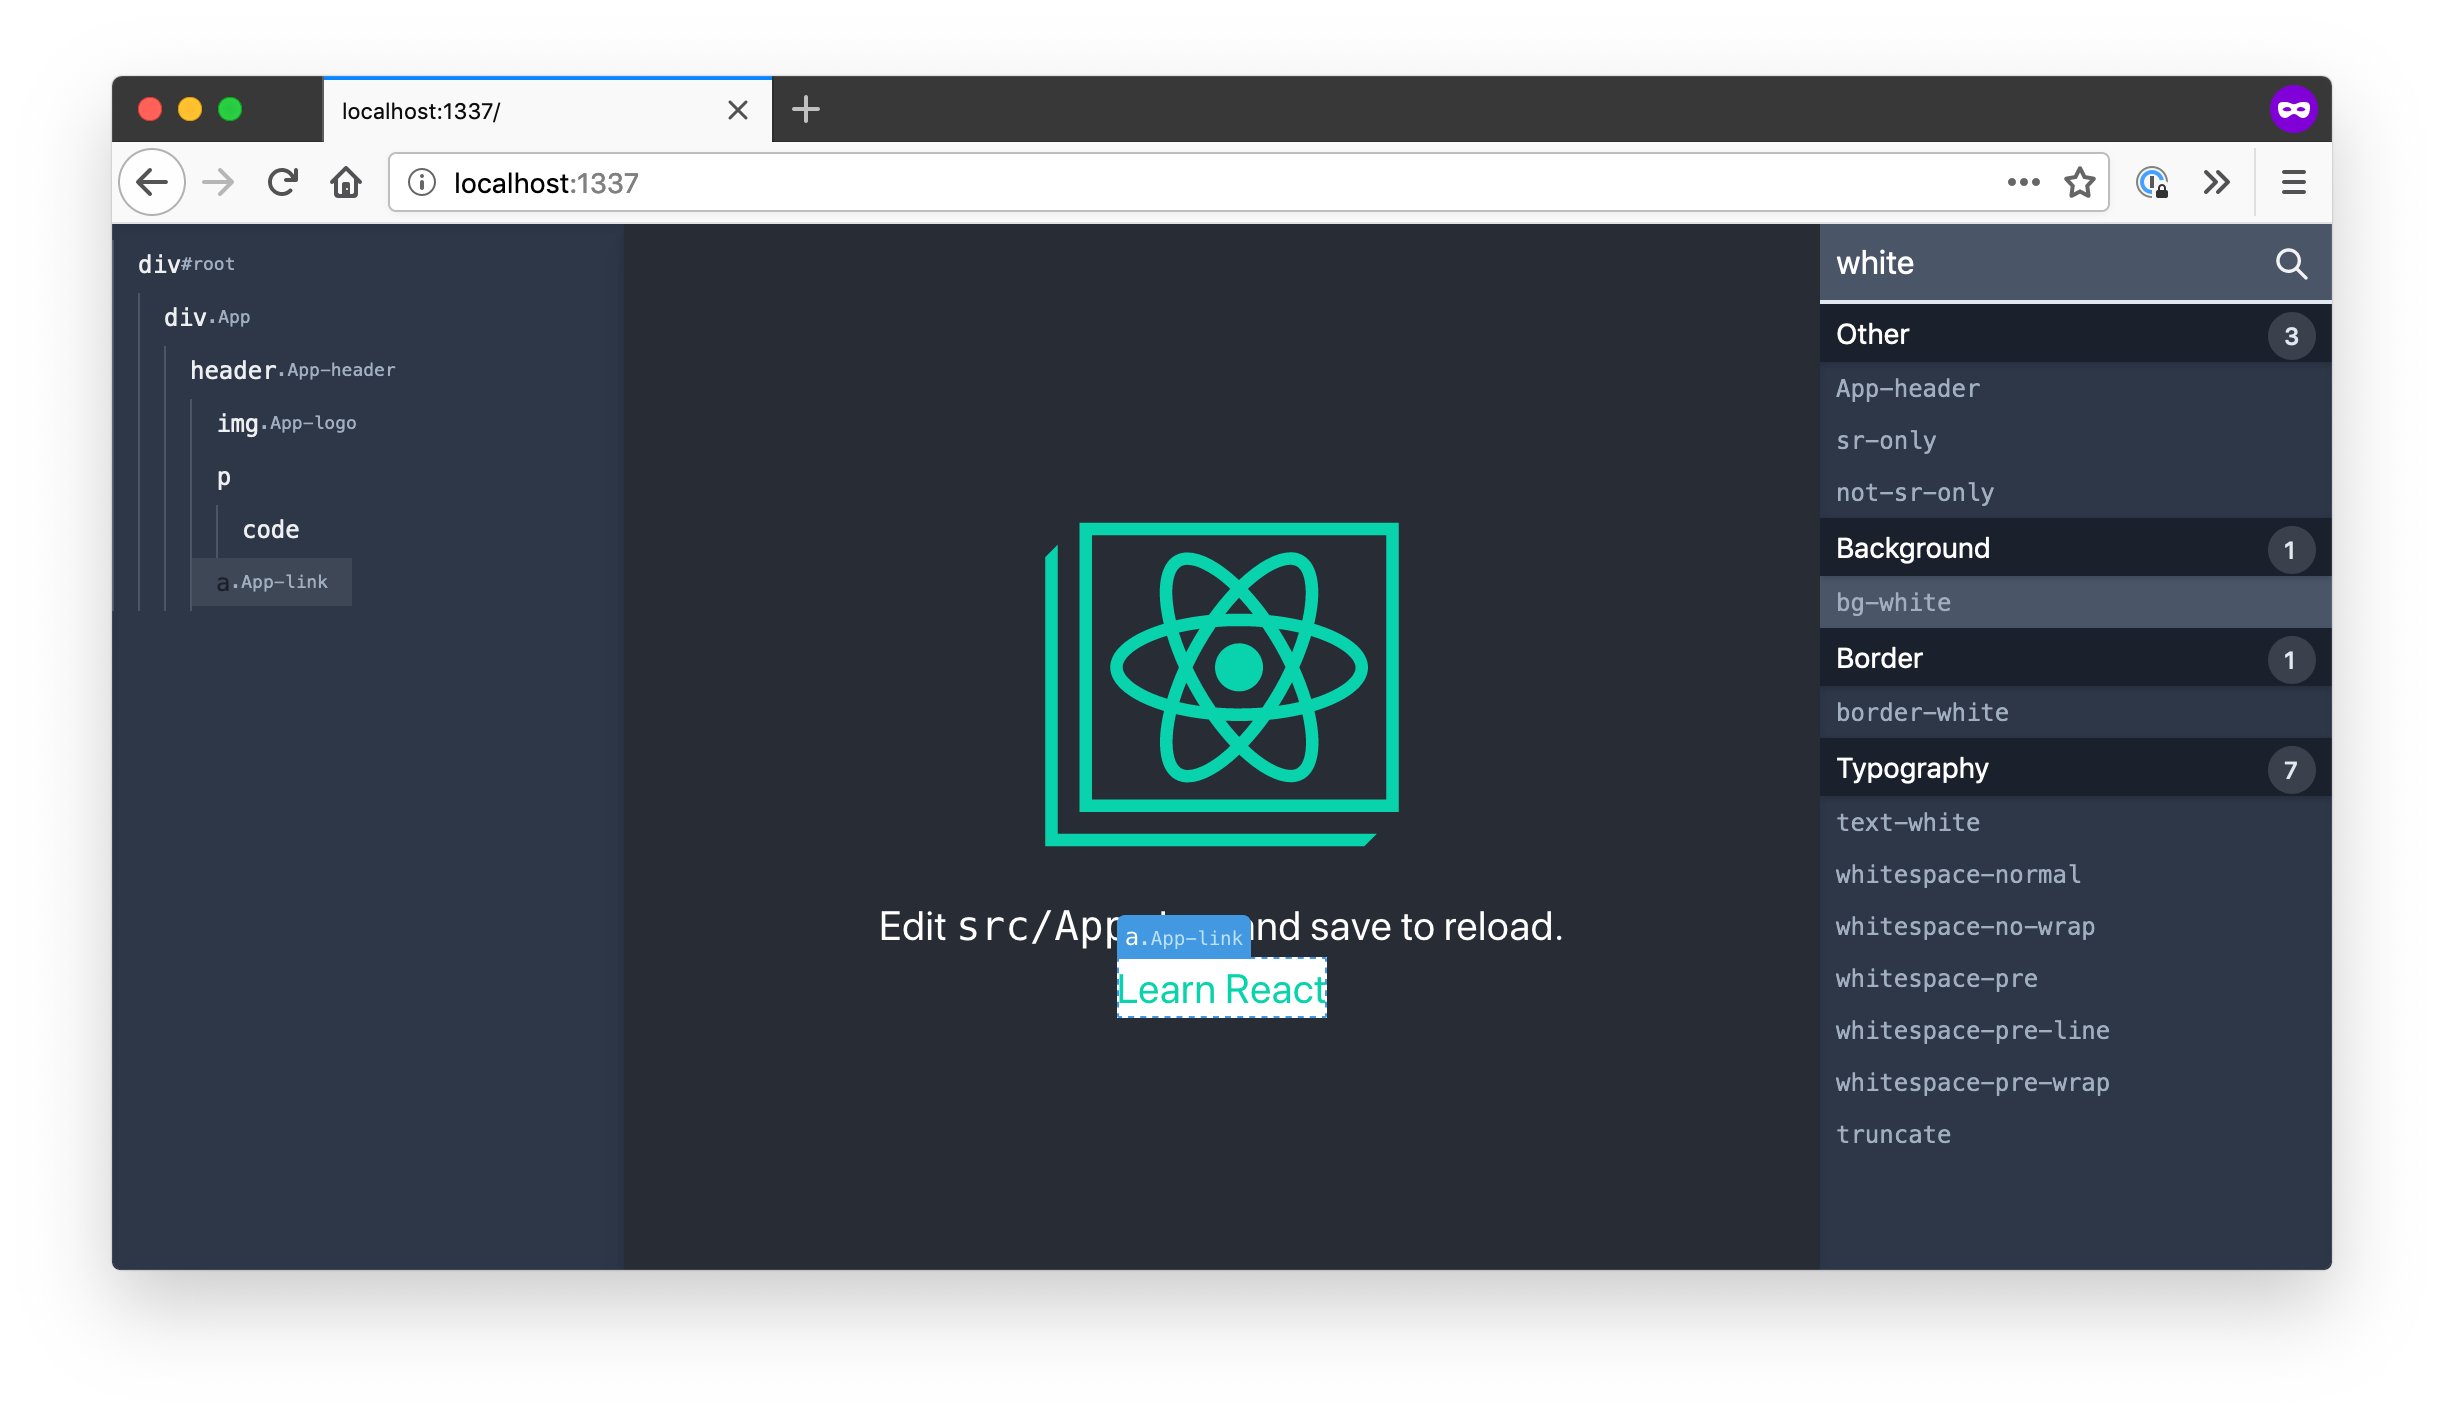Apply the whitespace-pre class

[x=2075, y=978]
